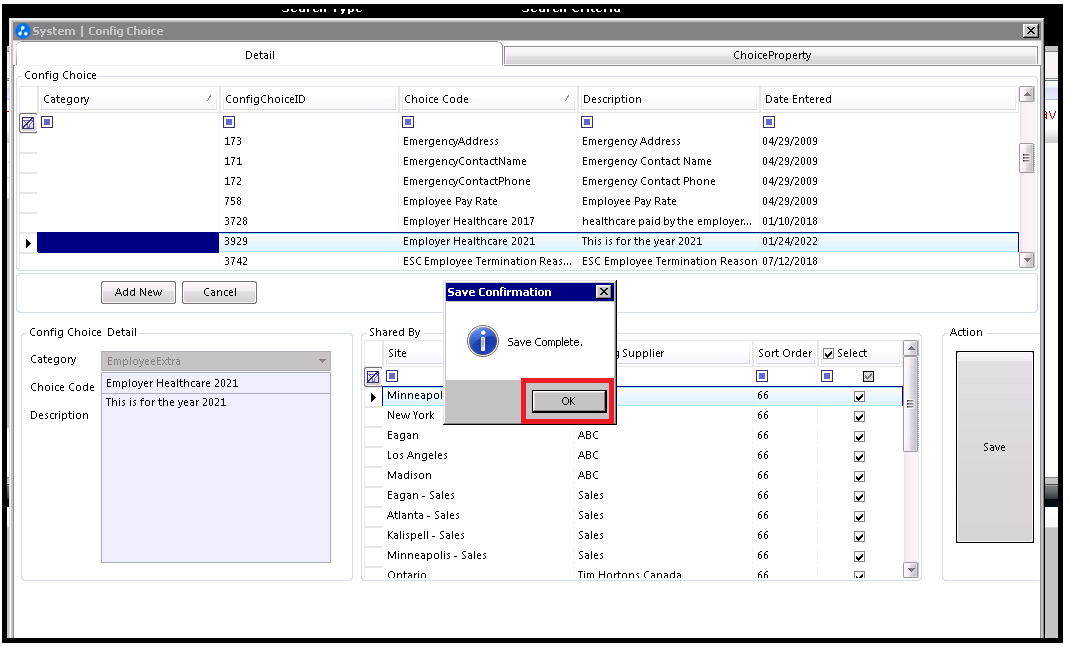Click Config Choice grid scroll-up arrow
The height and width of the screenshot is (647, 1072).
(x=1026, y=94)
